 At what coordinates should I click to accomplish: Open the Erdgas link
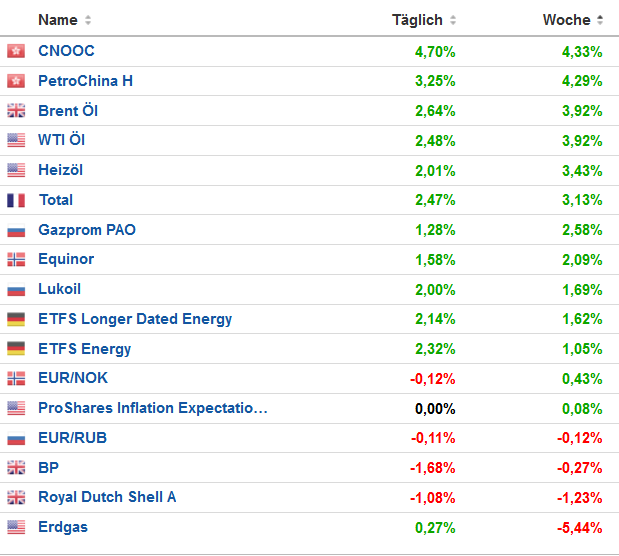click(63, 528)
